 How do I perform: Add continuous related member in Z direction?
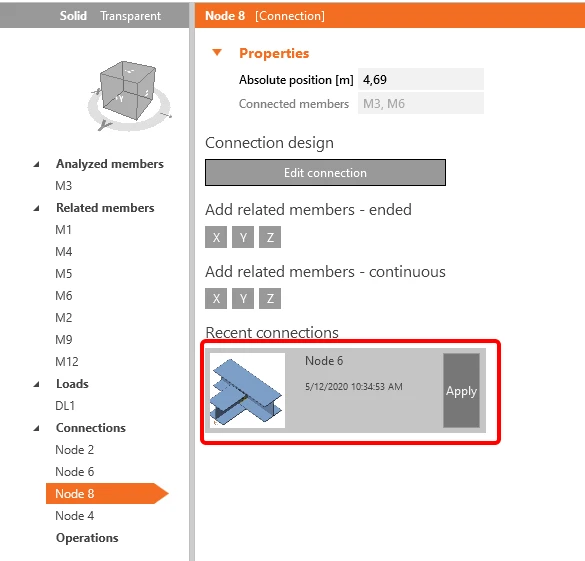(270, 298)
